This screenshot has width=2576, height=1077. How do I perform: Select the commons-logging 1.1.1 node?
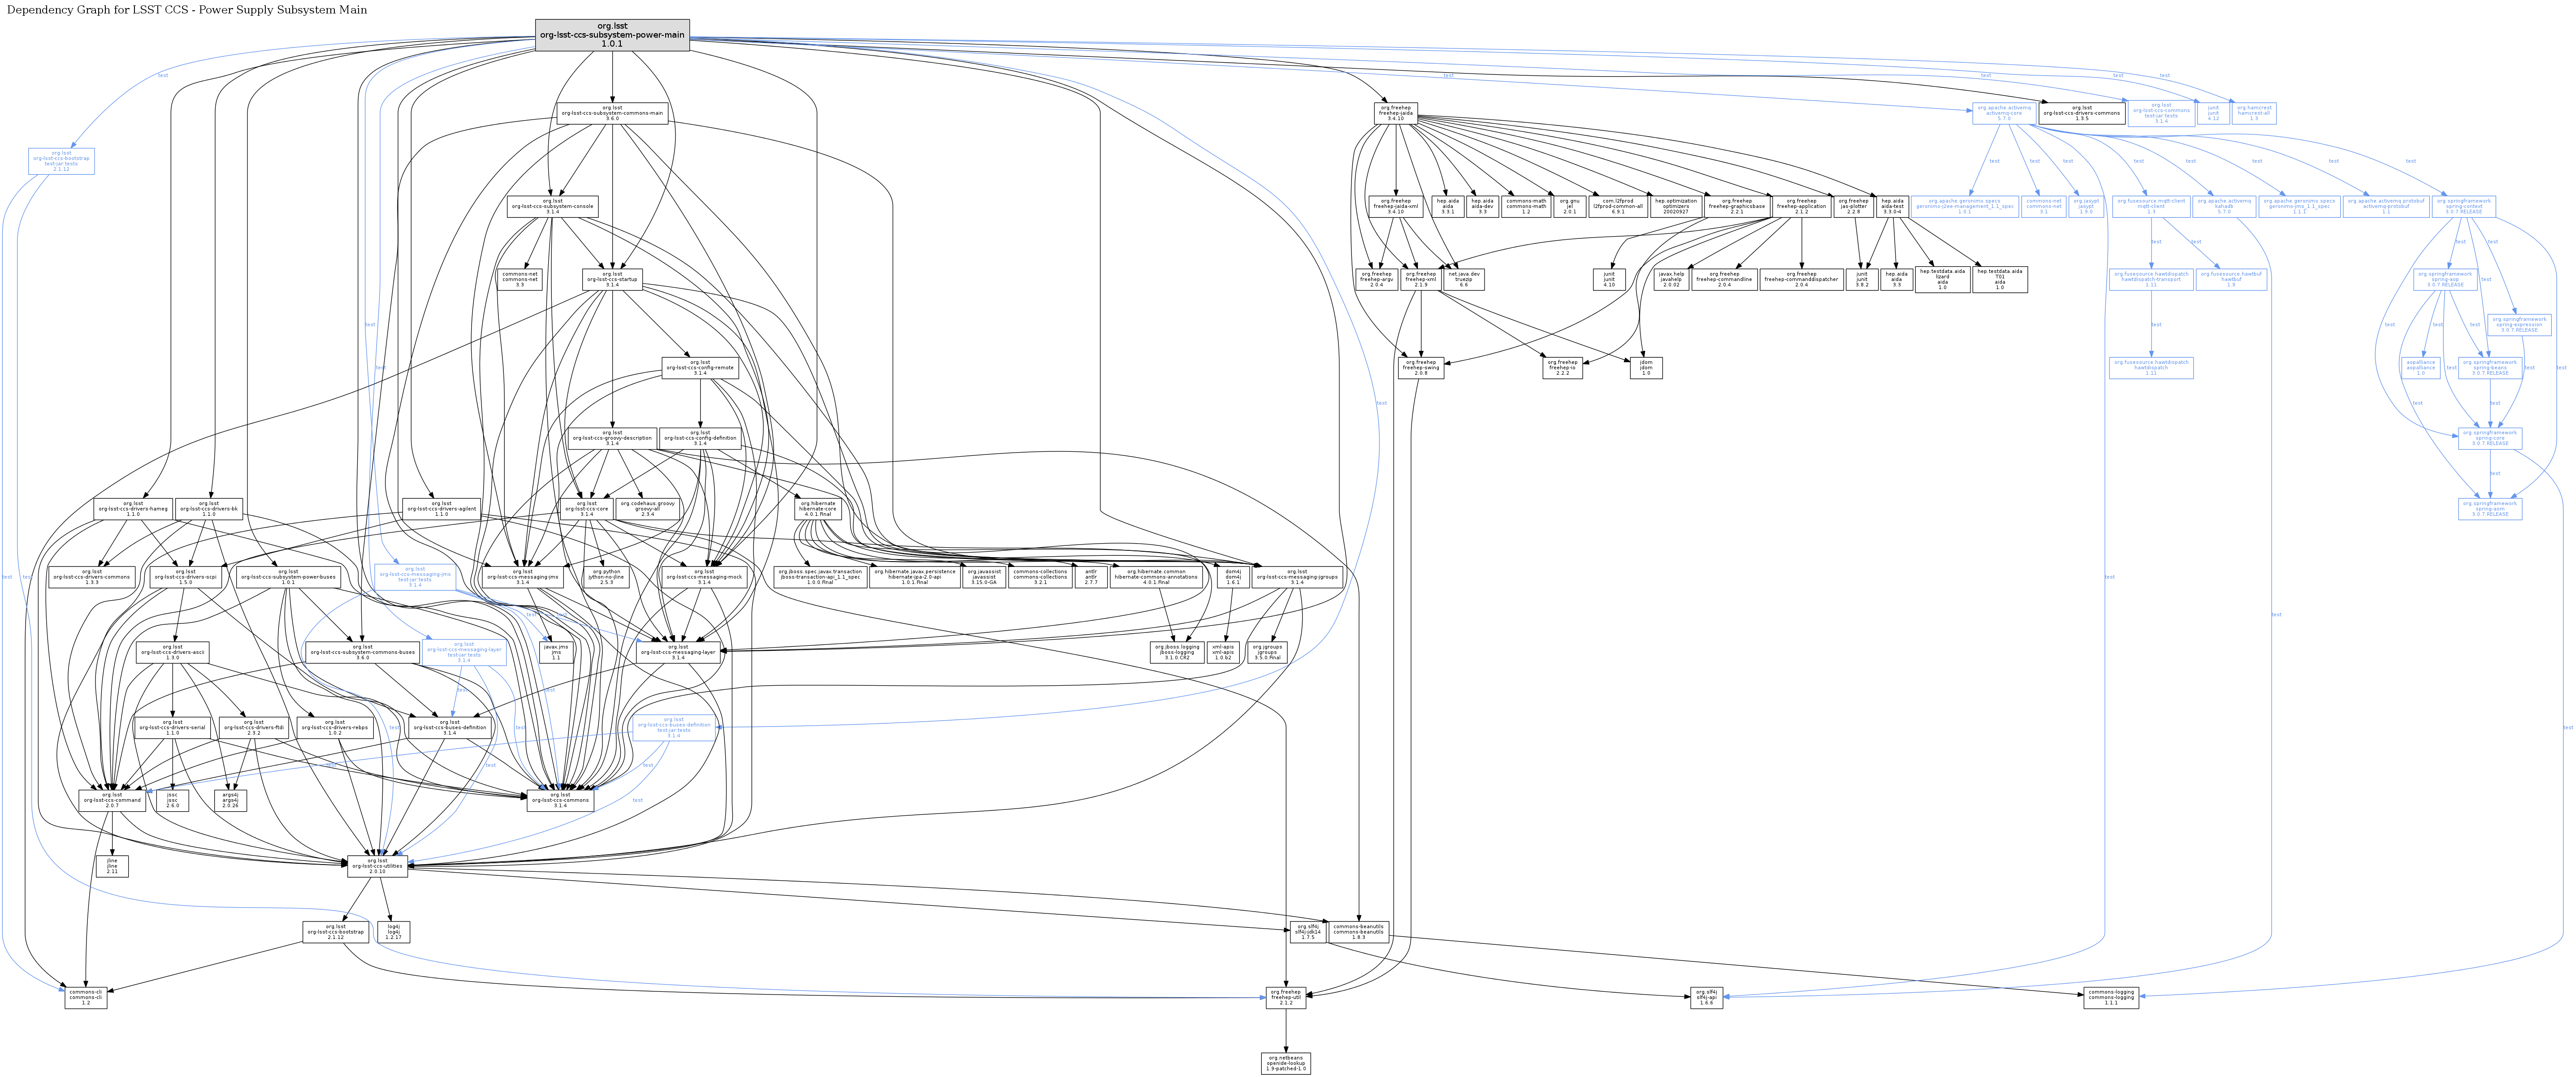(2111, 997)
